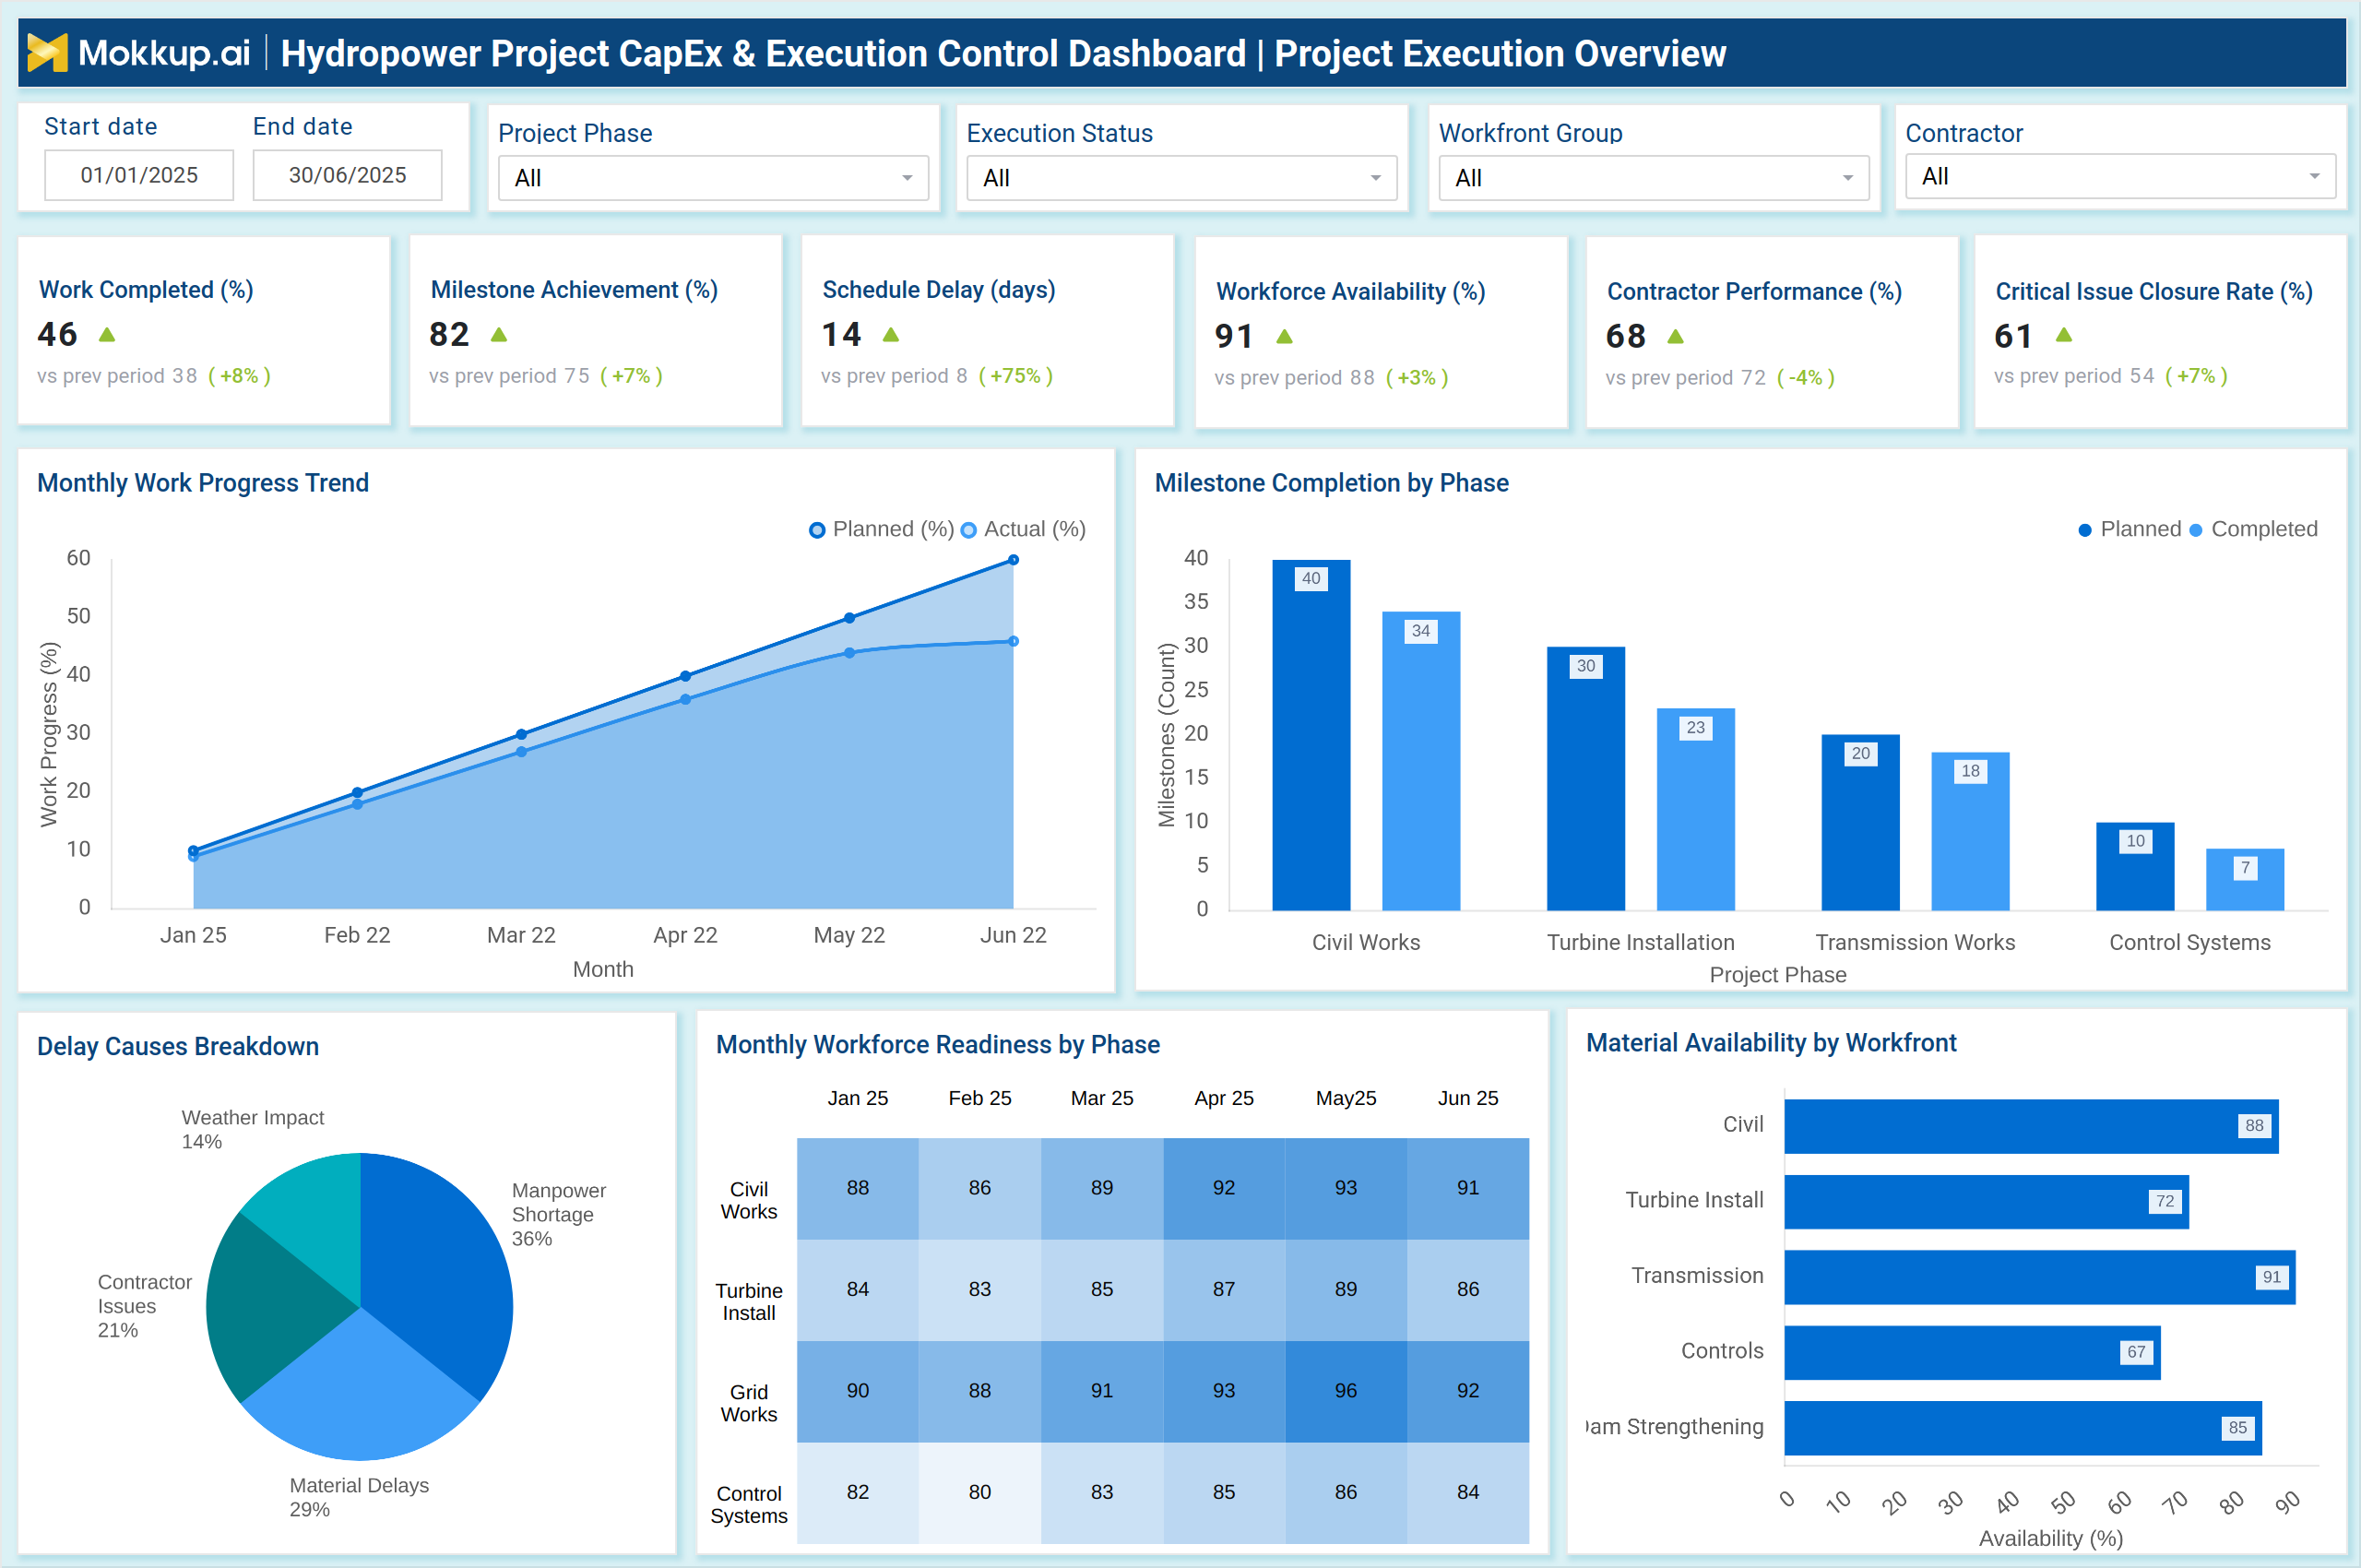Click the May 22 planned data point
Viewport: 2361px width, 1568px height.
point(849,618)
